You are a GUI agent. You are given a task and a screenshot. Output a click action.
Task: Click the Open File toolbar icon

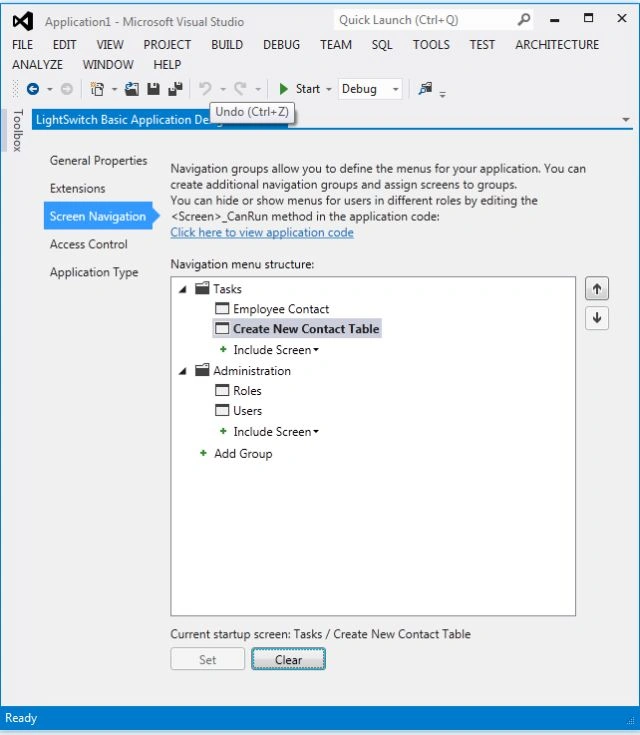(x=132, y=89)
